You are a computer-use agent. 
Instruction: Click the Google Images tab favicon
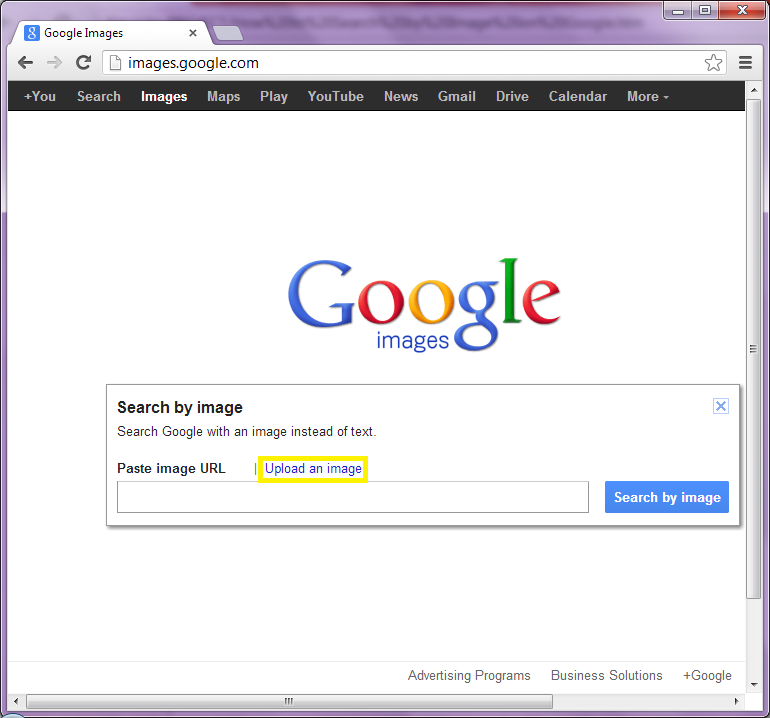31,33
